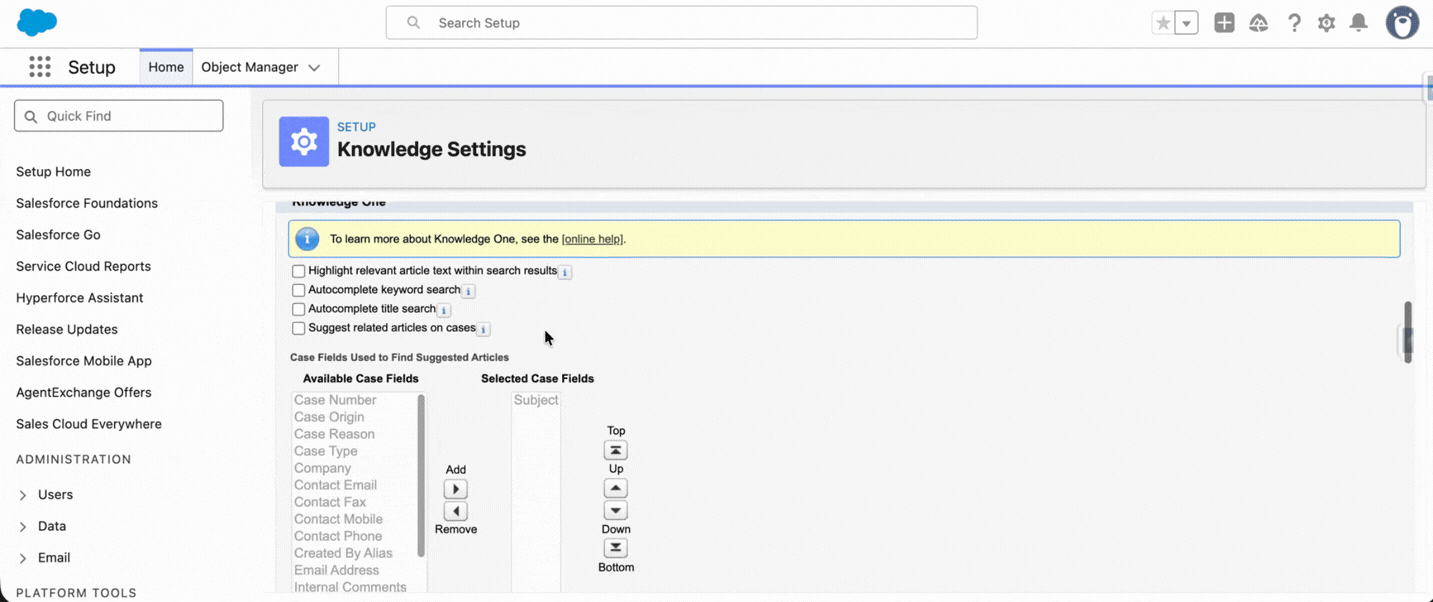Click the Knowledge One info icon

coord(307,239)
